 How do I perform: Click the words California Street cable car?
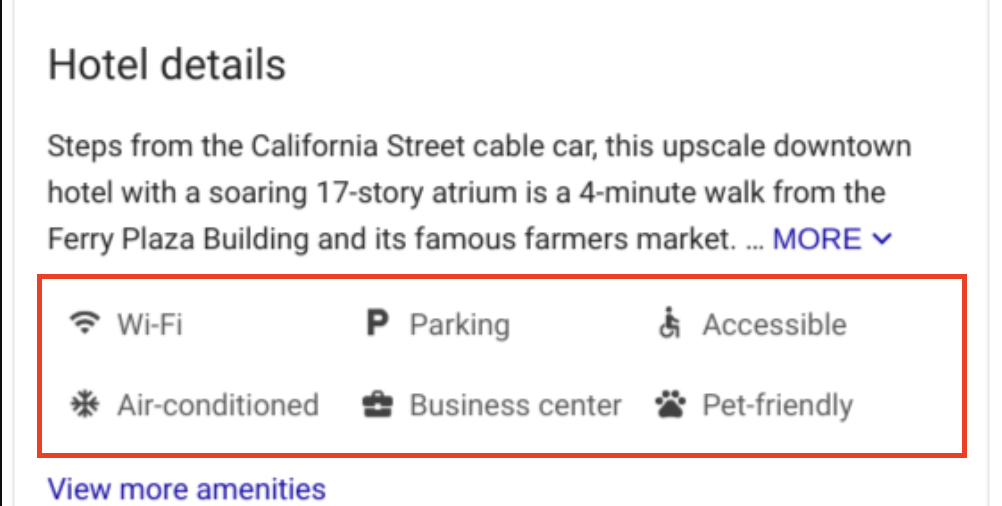point(423,146)
